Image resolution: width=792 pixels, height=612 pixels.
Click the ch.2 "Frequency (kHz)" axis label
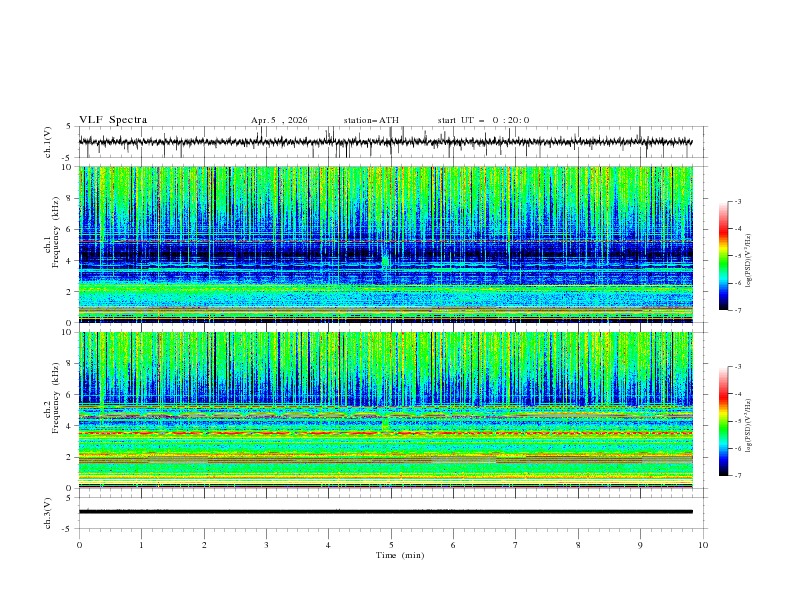pyautogui.click(x=56, y=398)
